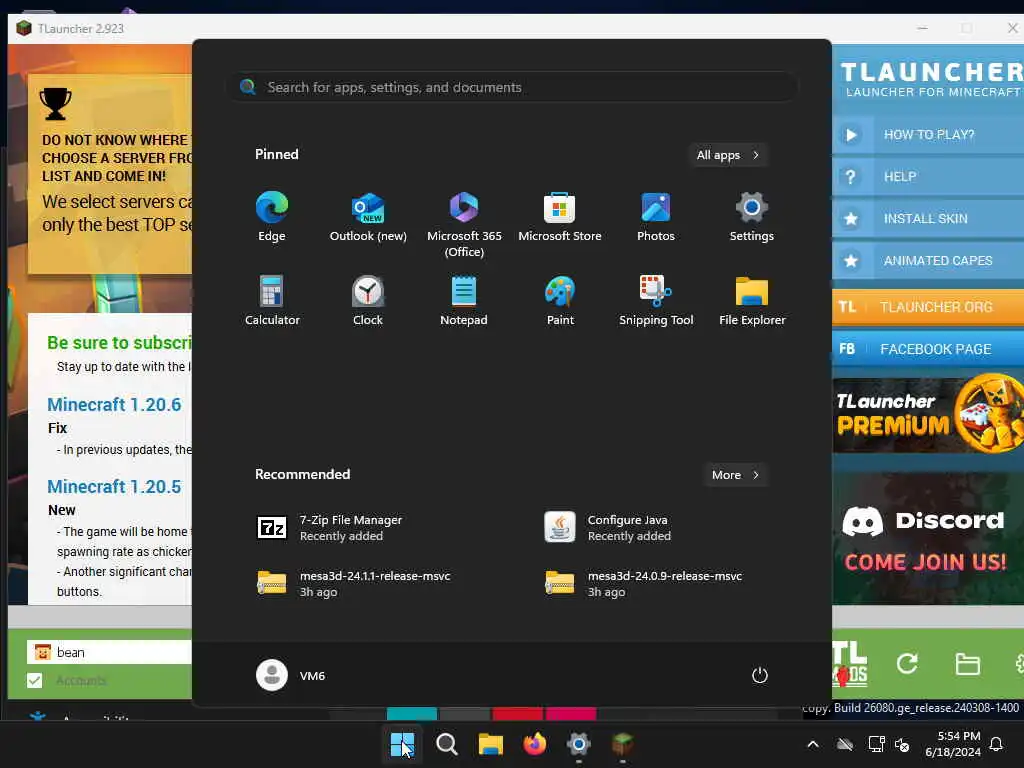Click TLauncher refresh icon
The width and height of the screenshot is (1024, 768).
pos(907,664)
